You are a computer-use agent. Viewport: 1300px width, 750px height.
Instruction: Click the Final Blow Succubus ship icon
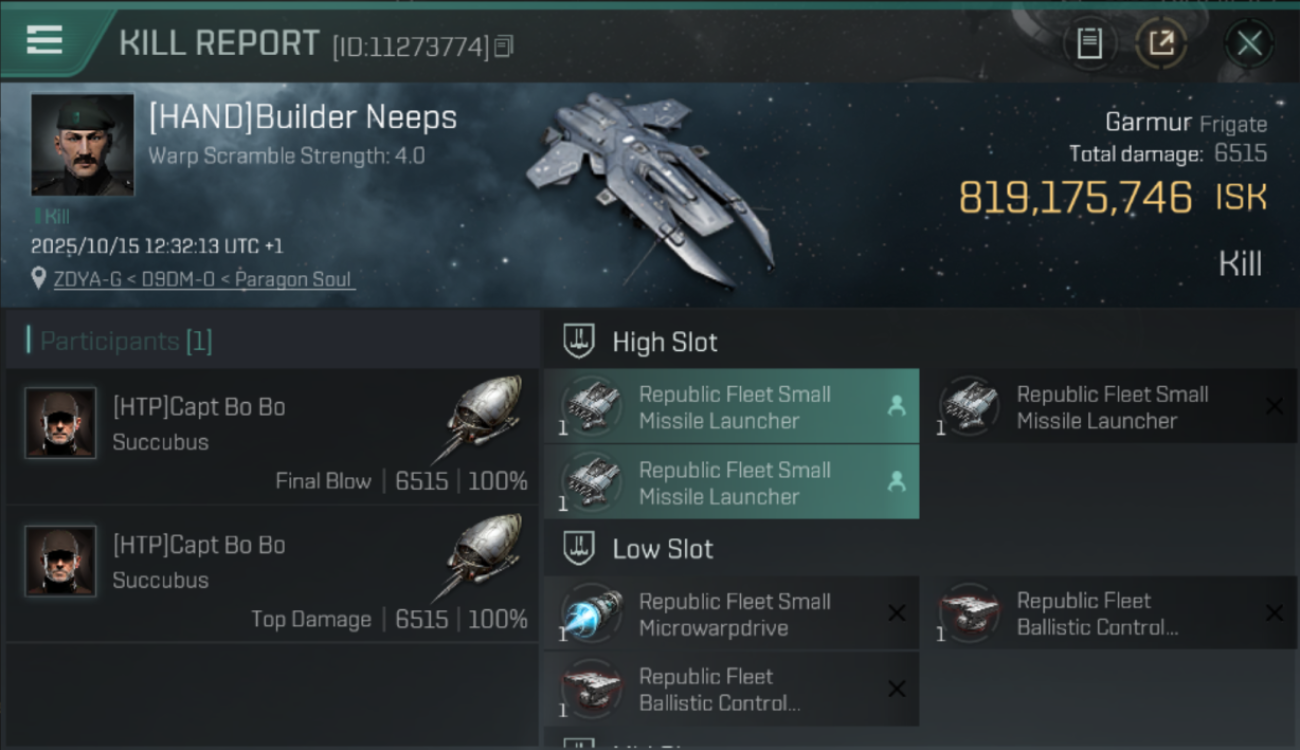(479, 417)
